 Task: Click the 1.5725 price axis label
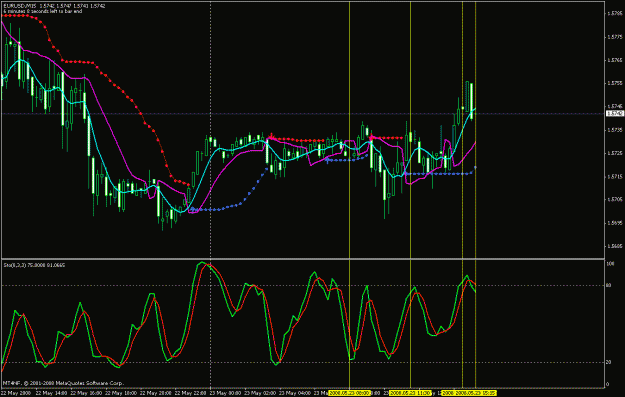[x=615, y=153]
